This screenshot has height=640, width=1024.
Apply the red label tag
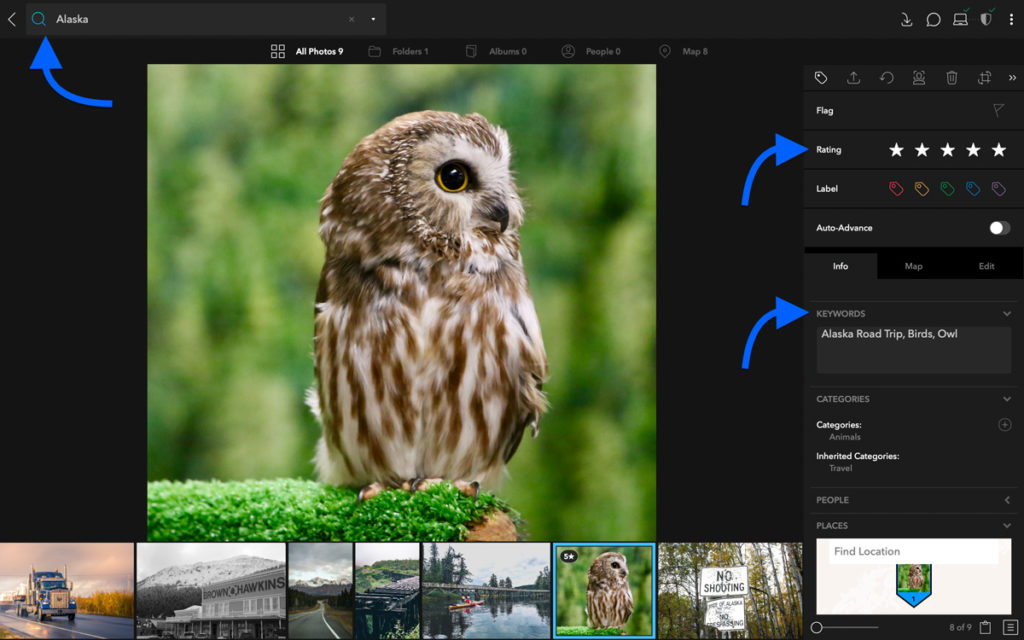point(896,189)
